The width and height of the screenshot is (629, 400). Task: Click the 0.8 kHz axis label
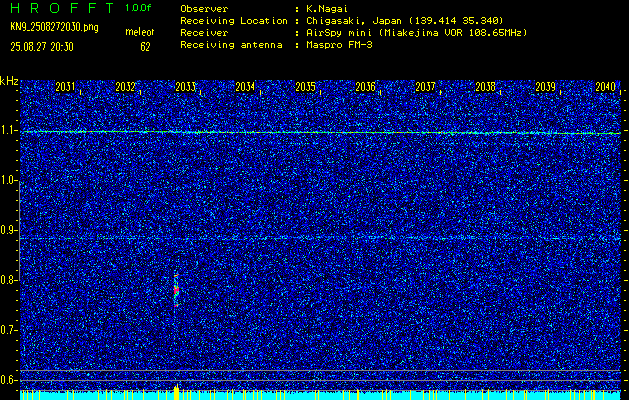click(7, 280)
